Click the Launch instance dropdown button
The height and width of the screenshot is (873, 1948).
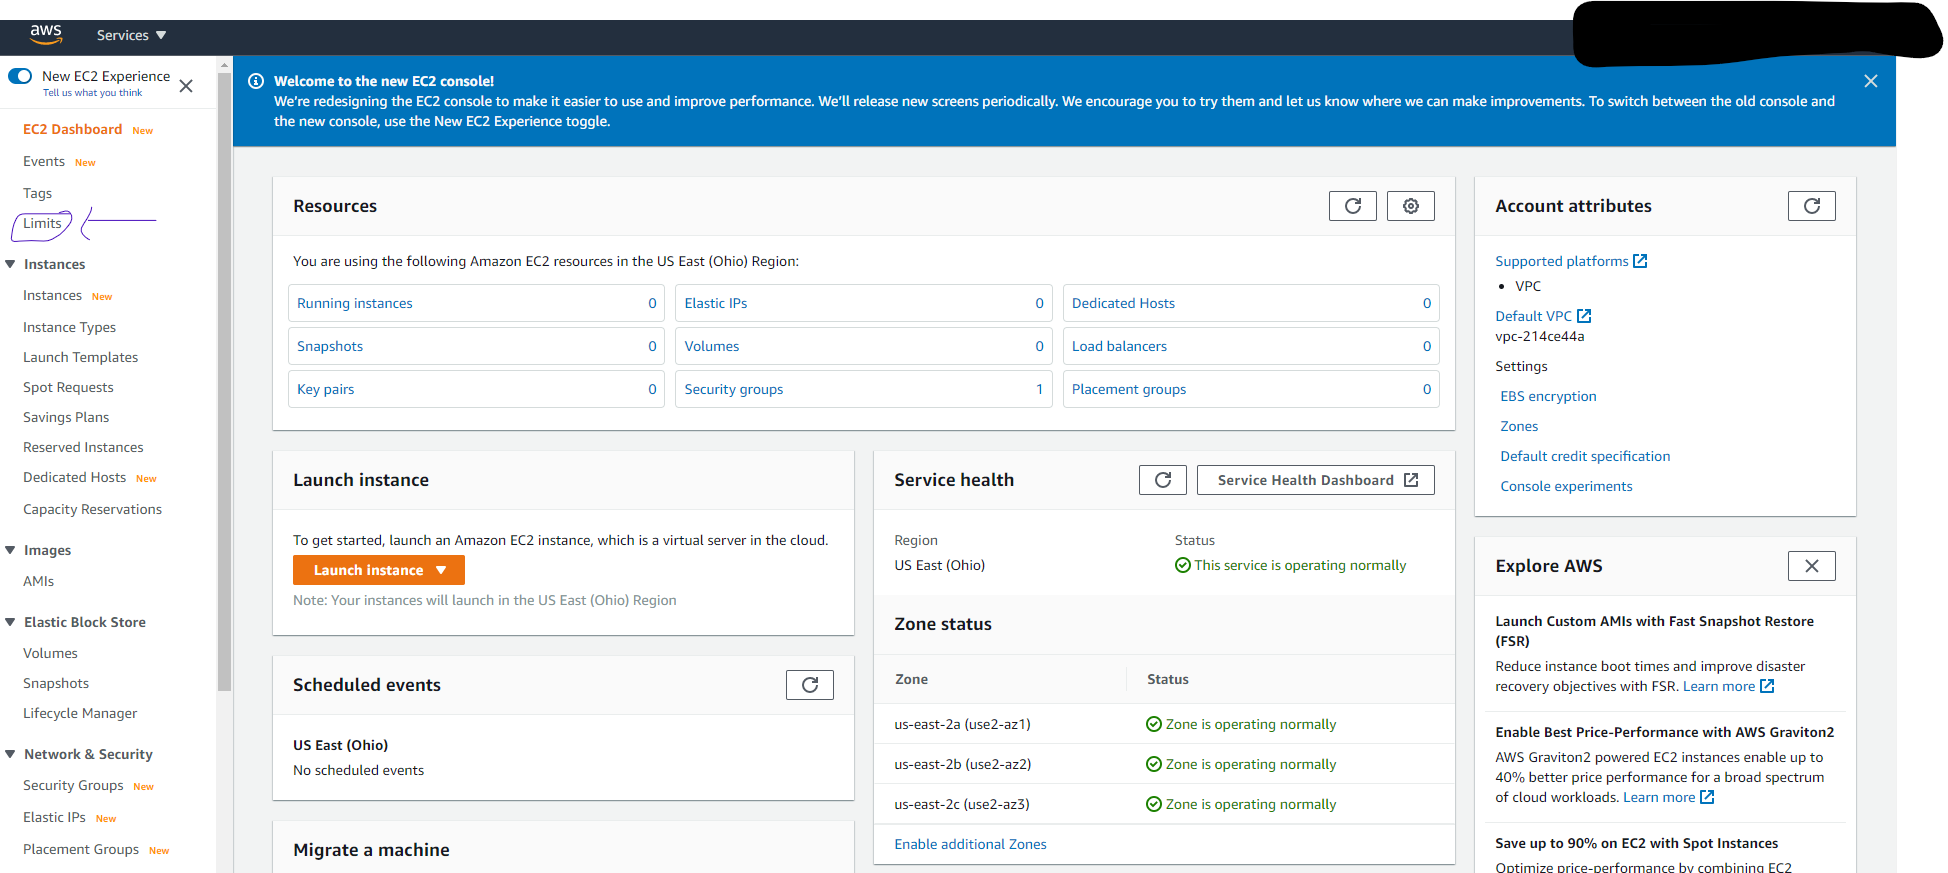[379, 570]
